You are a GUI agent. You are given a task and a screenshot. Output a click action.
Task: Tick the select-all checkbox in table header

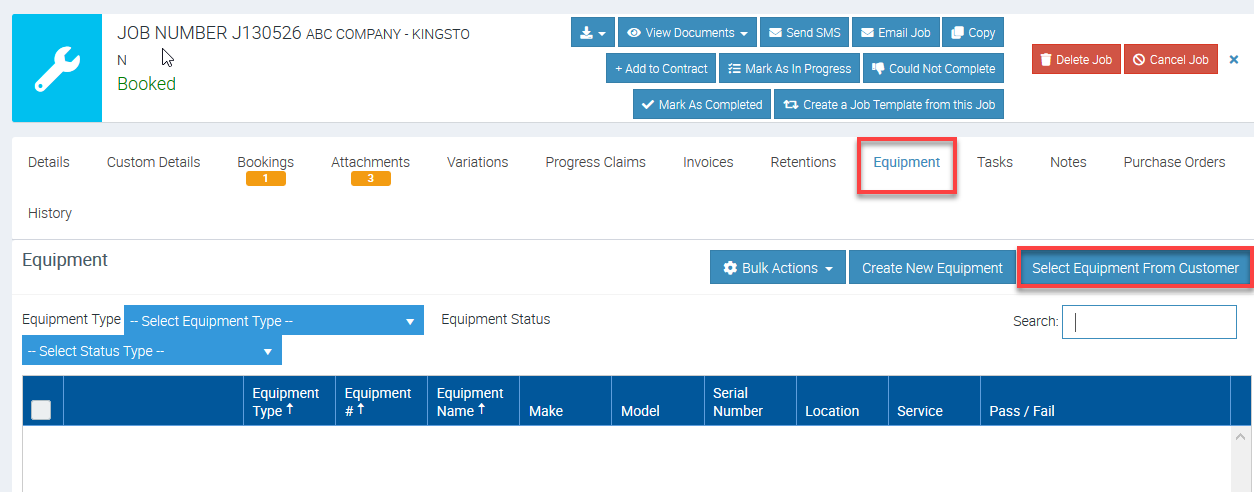point(42,410)
